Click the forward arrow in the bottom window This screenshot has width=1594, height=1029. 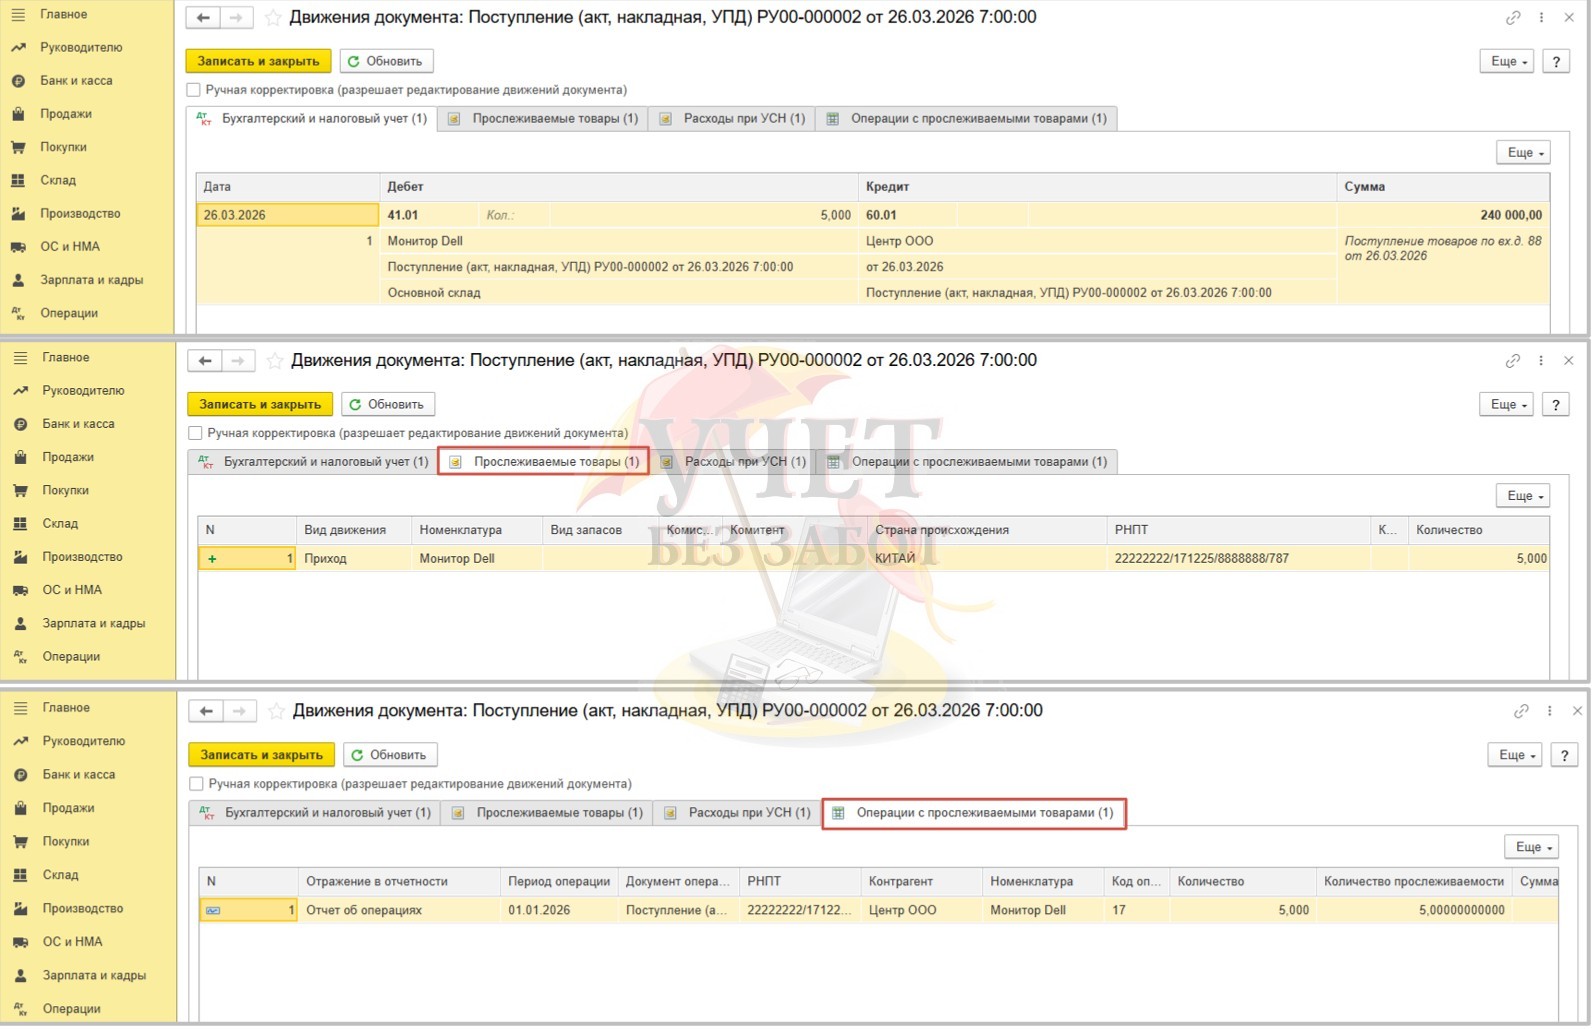(x=239, y=712)
